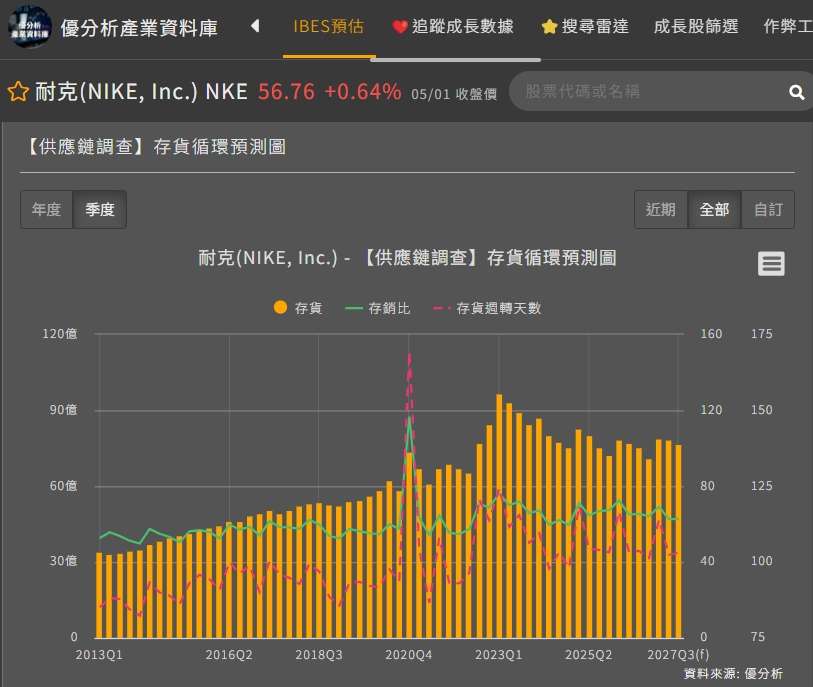Image resolution: width=813 pixels, height=687 pixels.
Task: Click the 耐克(NIKE, Inc.) NKE stock name
Action: pos(141,92)
